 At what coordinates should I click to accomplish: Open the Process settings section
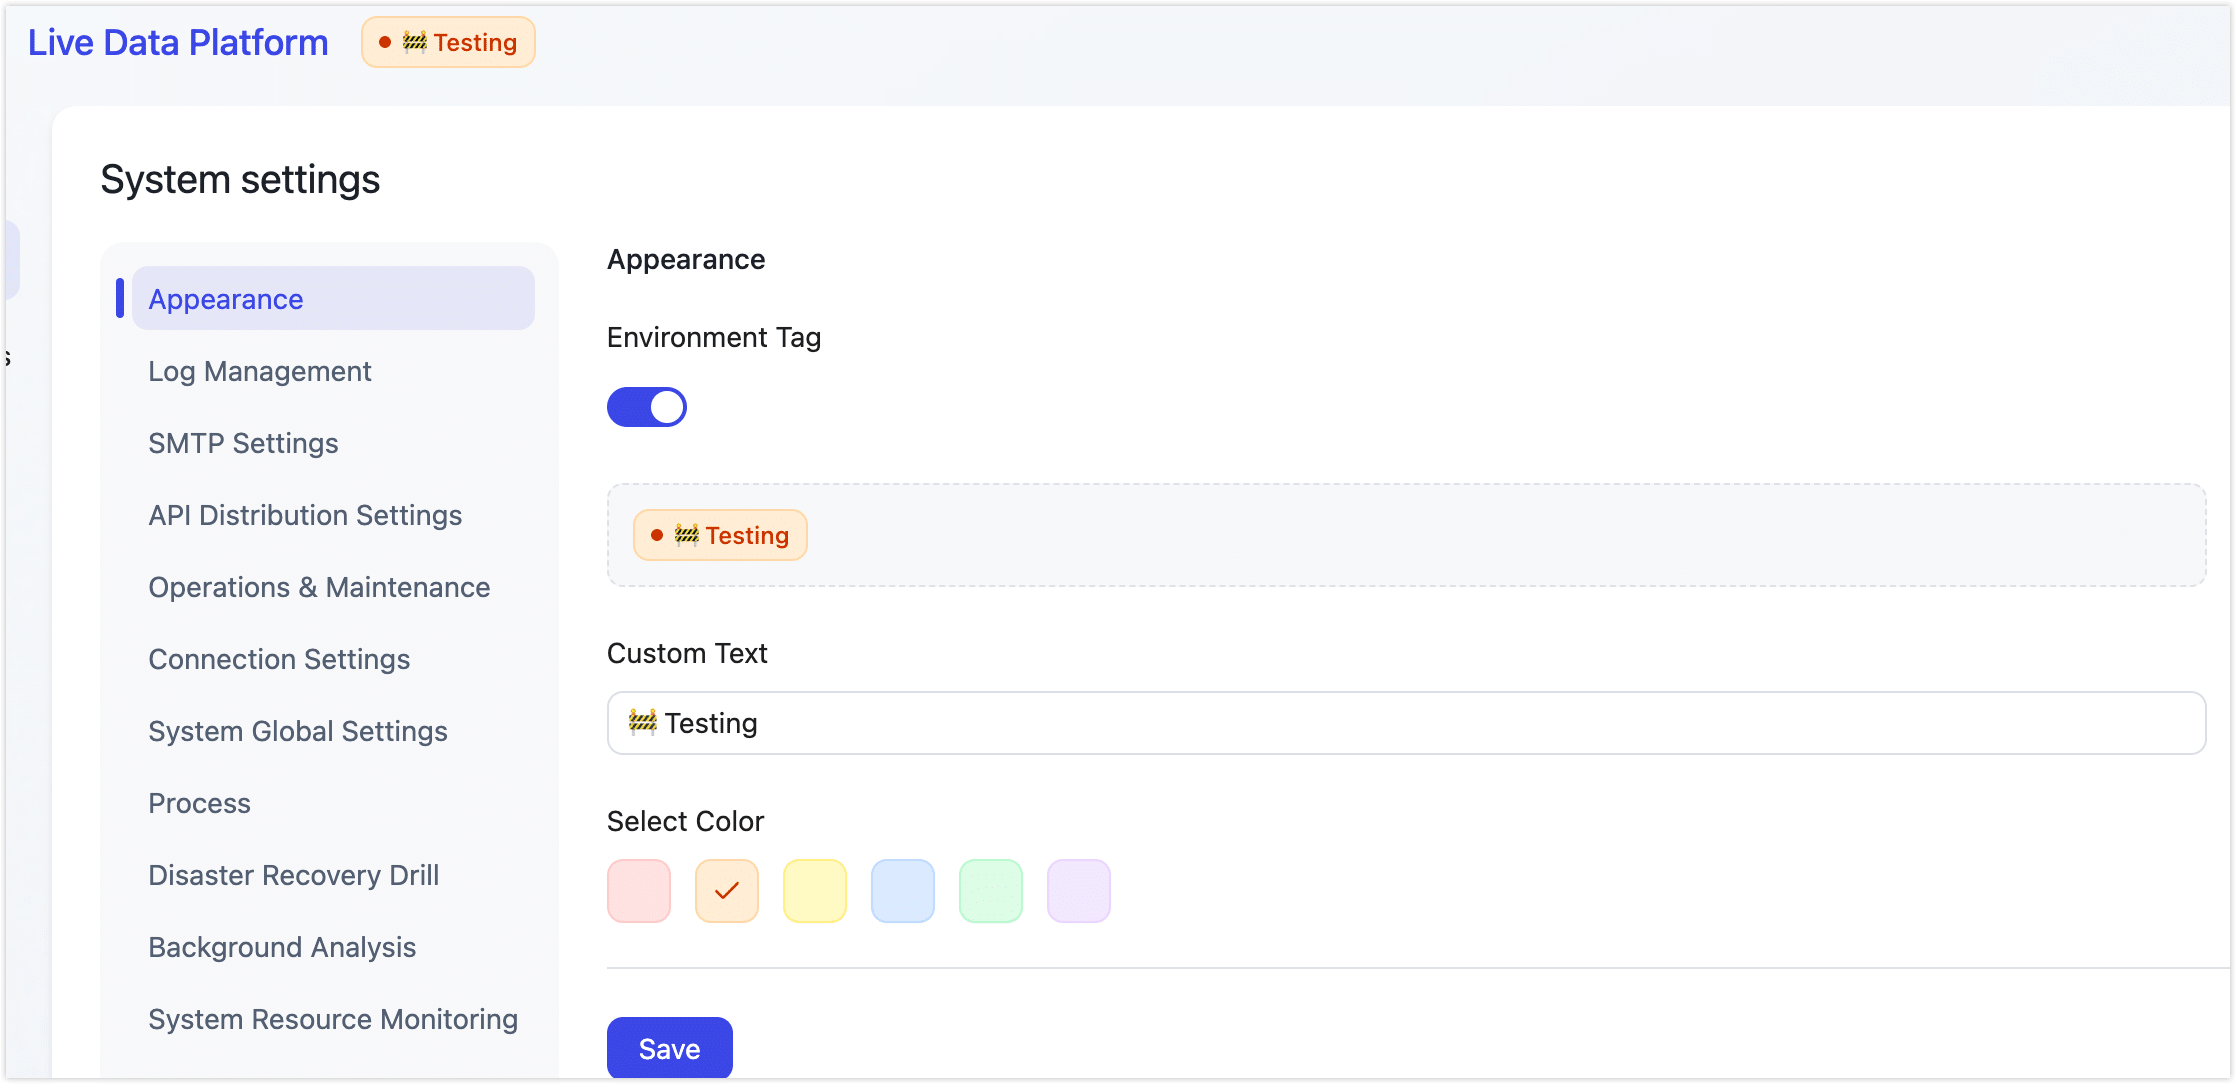199,803
